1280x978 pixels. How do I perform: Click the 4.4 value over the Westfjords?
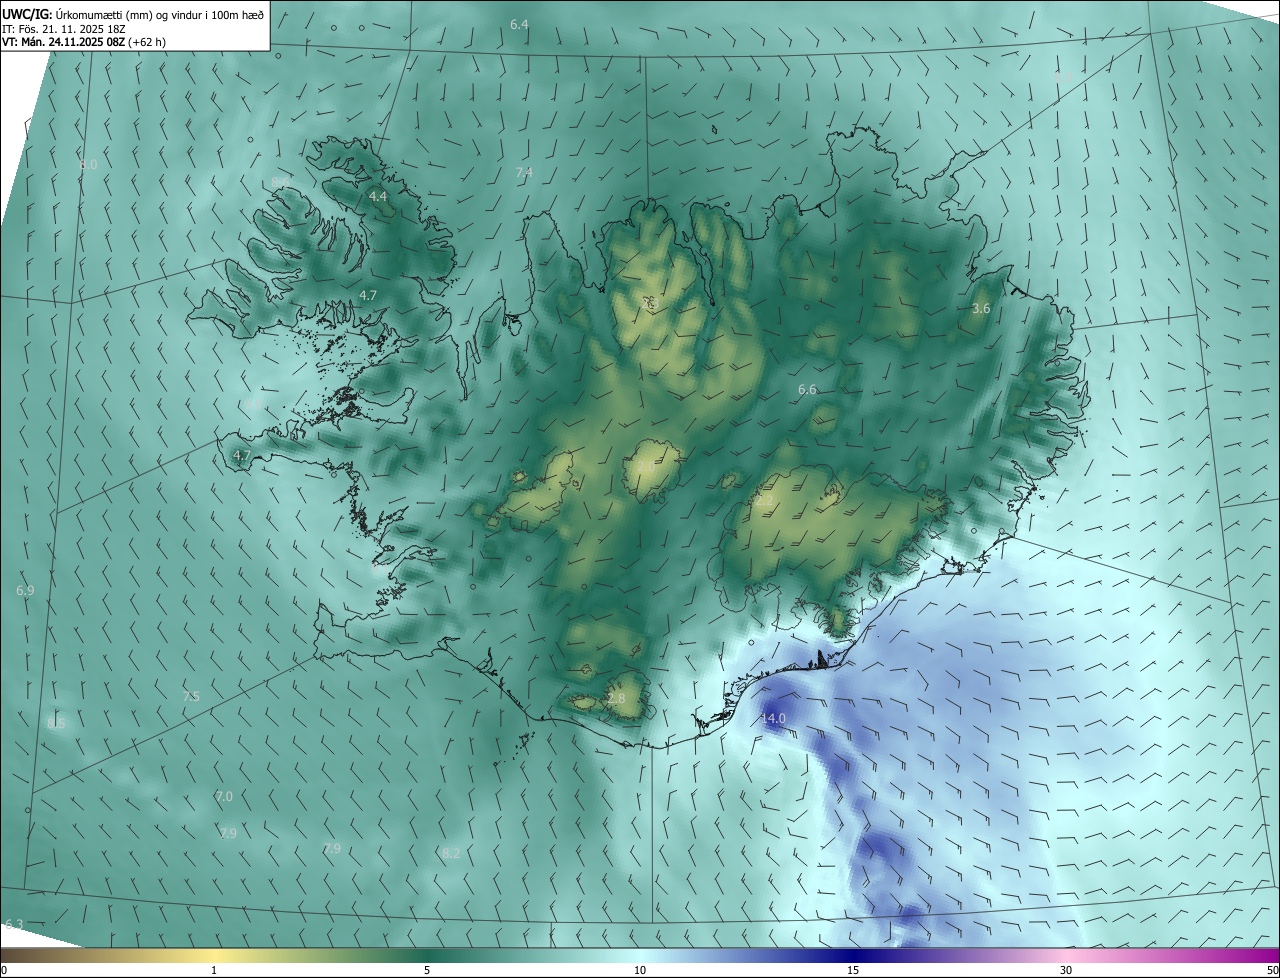point(378,197)
